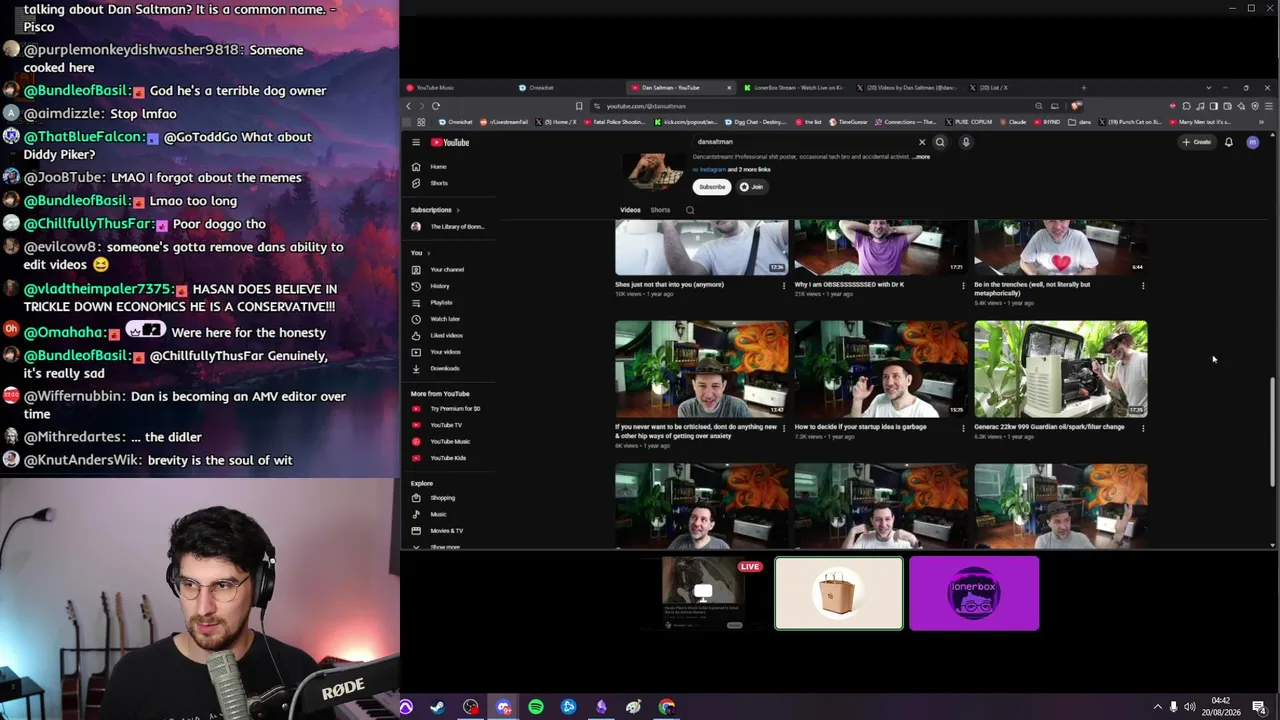Open Your videos in the sidebar
This screenshot has width=1280, height=720.
tap(447, 352)
